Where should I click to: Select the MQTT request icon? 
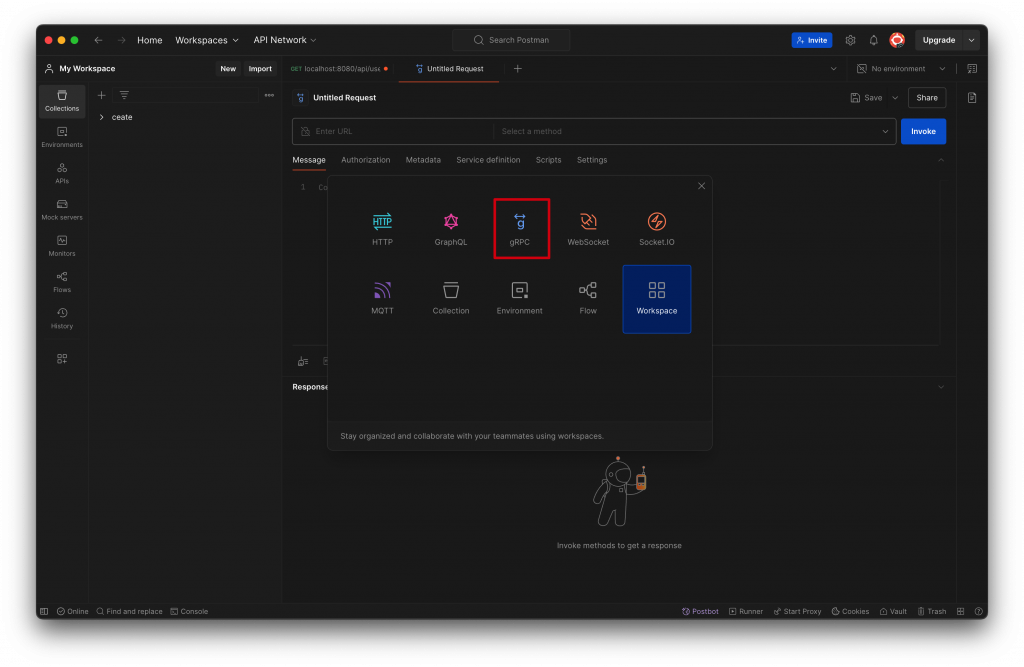click(x=382, y=299)
